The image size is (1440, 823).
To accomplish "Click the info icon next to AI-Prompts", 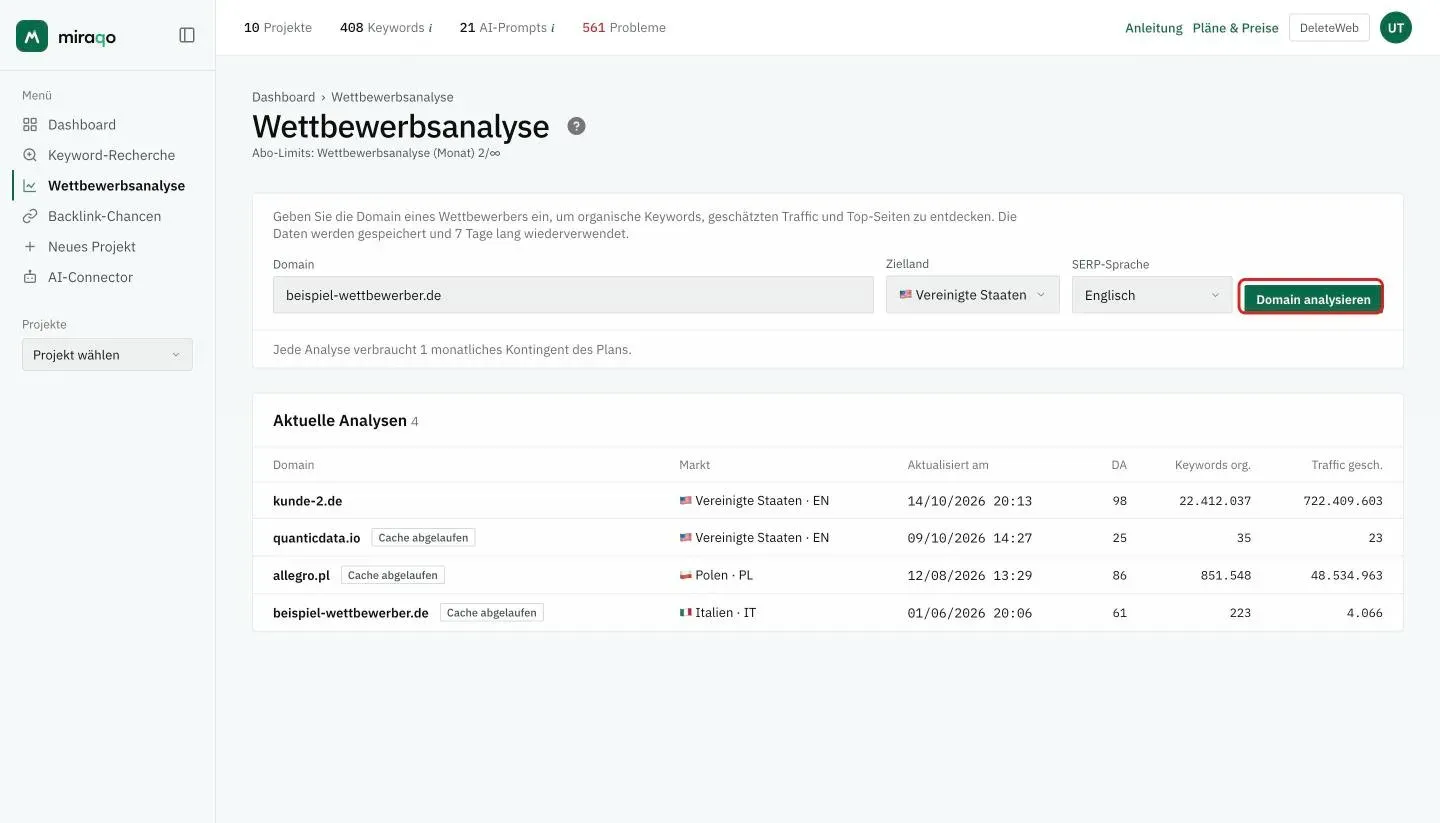I will (552, 28).
